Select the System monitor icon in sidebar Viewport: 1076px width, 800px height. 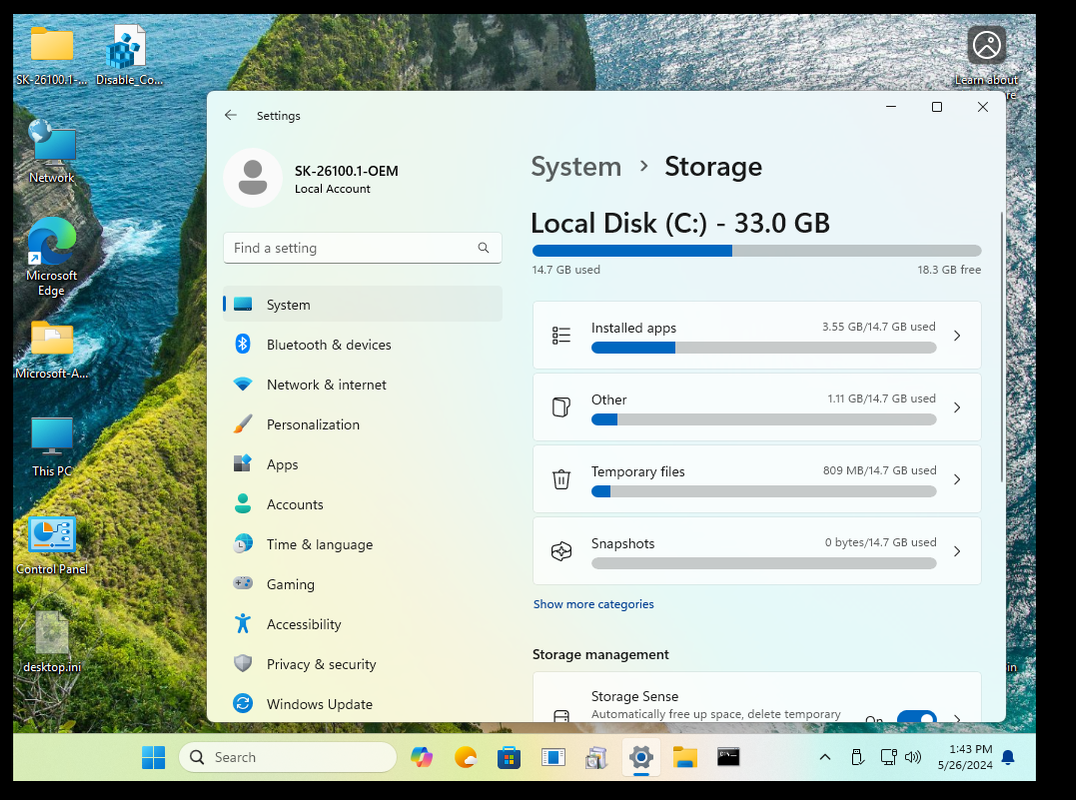(243, 304)
